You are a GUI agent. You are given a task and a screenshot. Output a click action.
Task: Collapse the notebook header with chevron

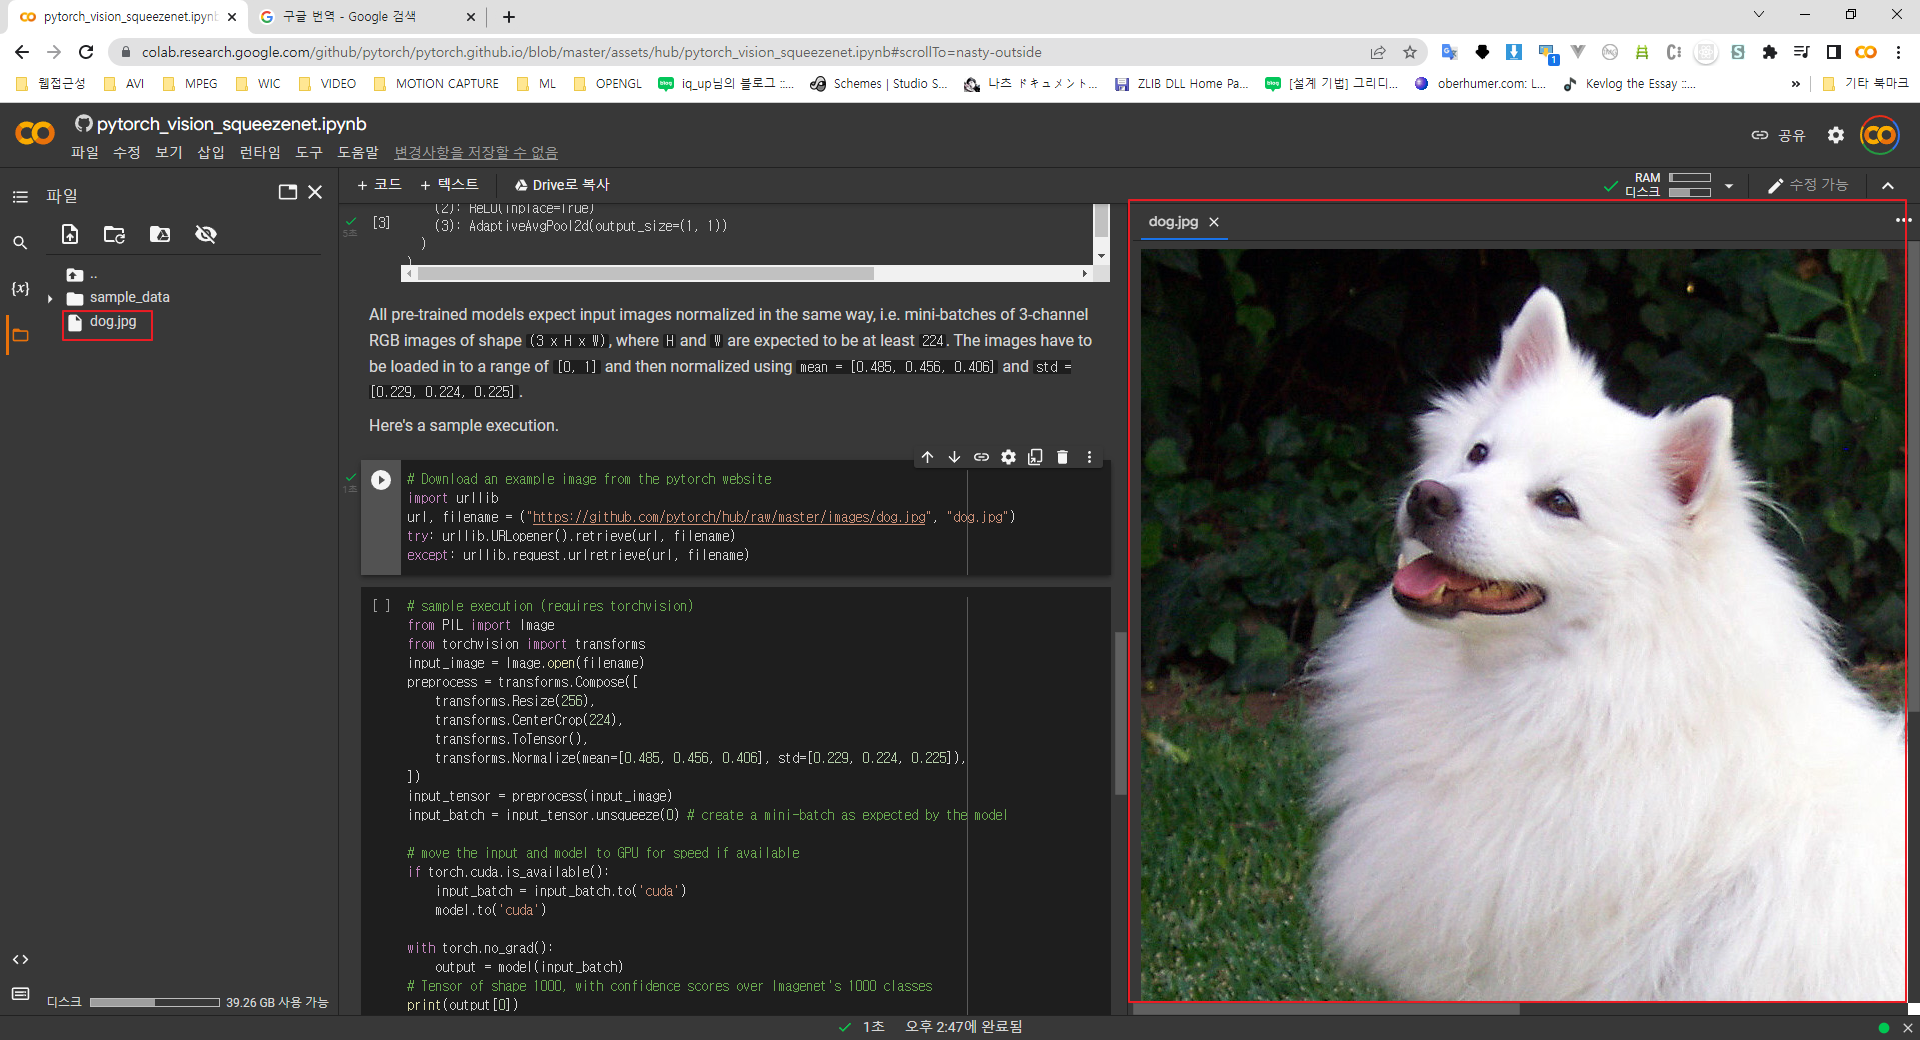pos(1888,185)
